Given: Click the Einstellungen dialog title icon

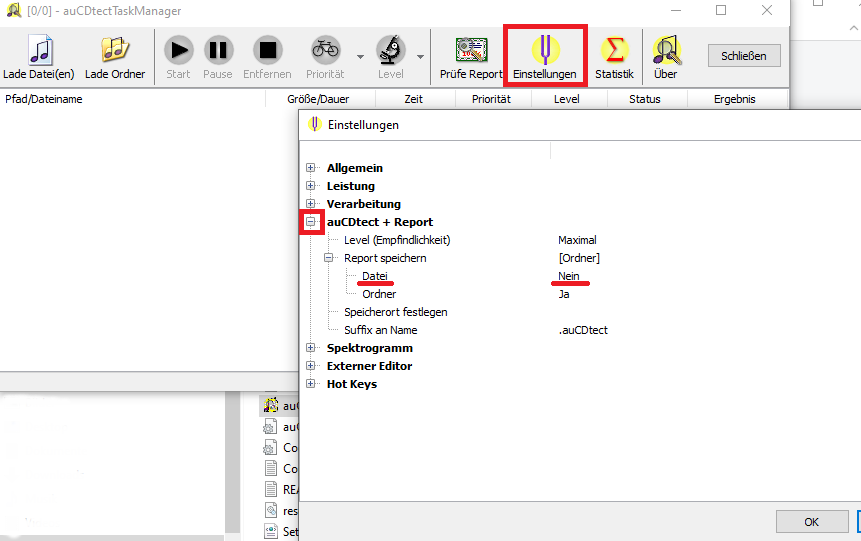Looking at the screenshot, I should [x=314, y=124].
